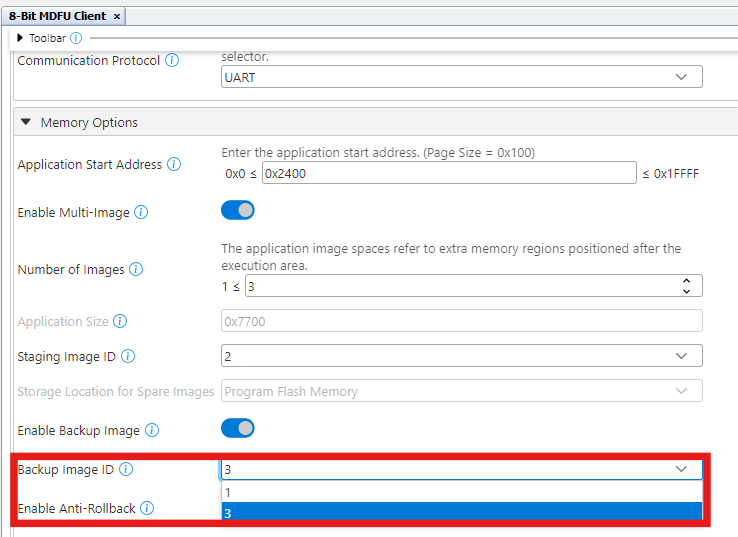Collapse the Memory Options section
The height and width of the screenshot is (537, 738).
[x=26, y=123]
